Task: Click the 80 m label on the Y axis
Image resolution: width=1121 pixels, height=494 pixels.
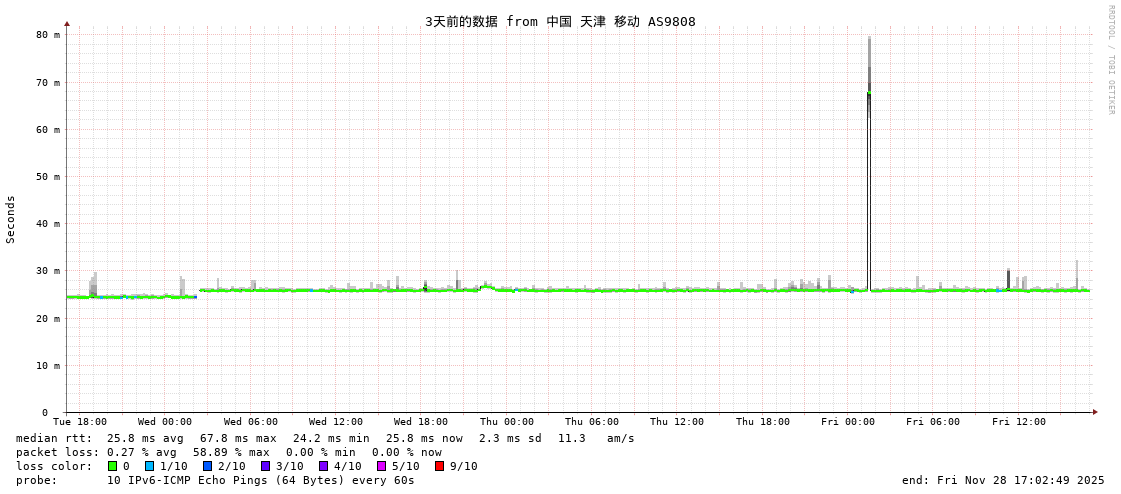Action: tap(49, 35)
